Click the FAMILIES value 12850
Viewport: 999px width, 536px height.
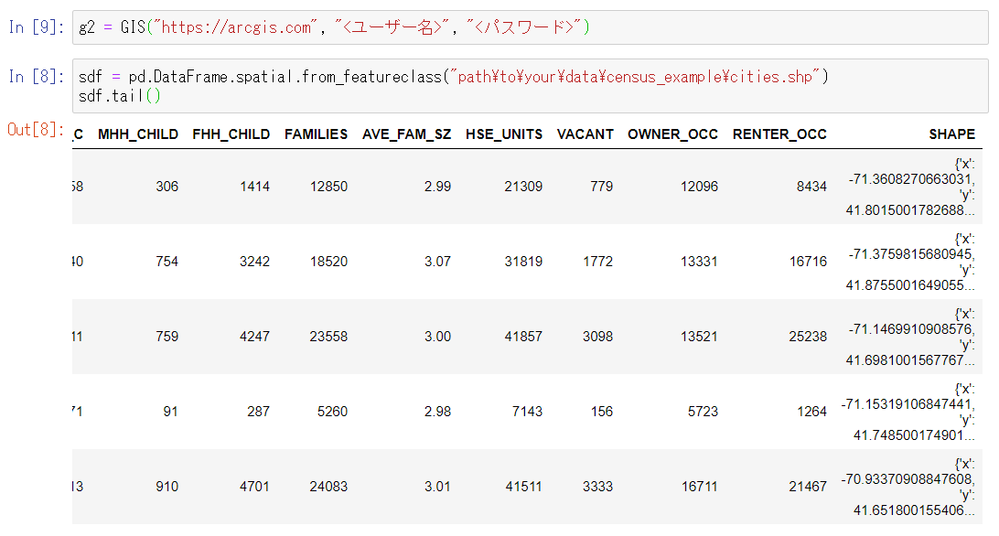[x=329, y=187]
